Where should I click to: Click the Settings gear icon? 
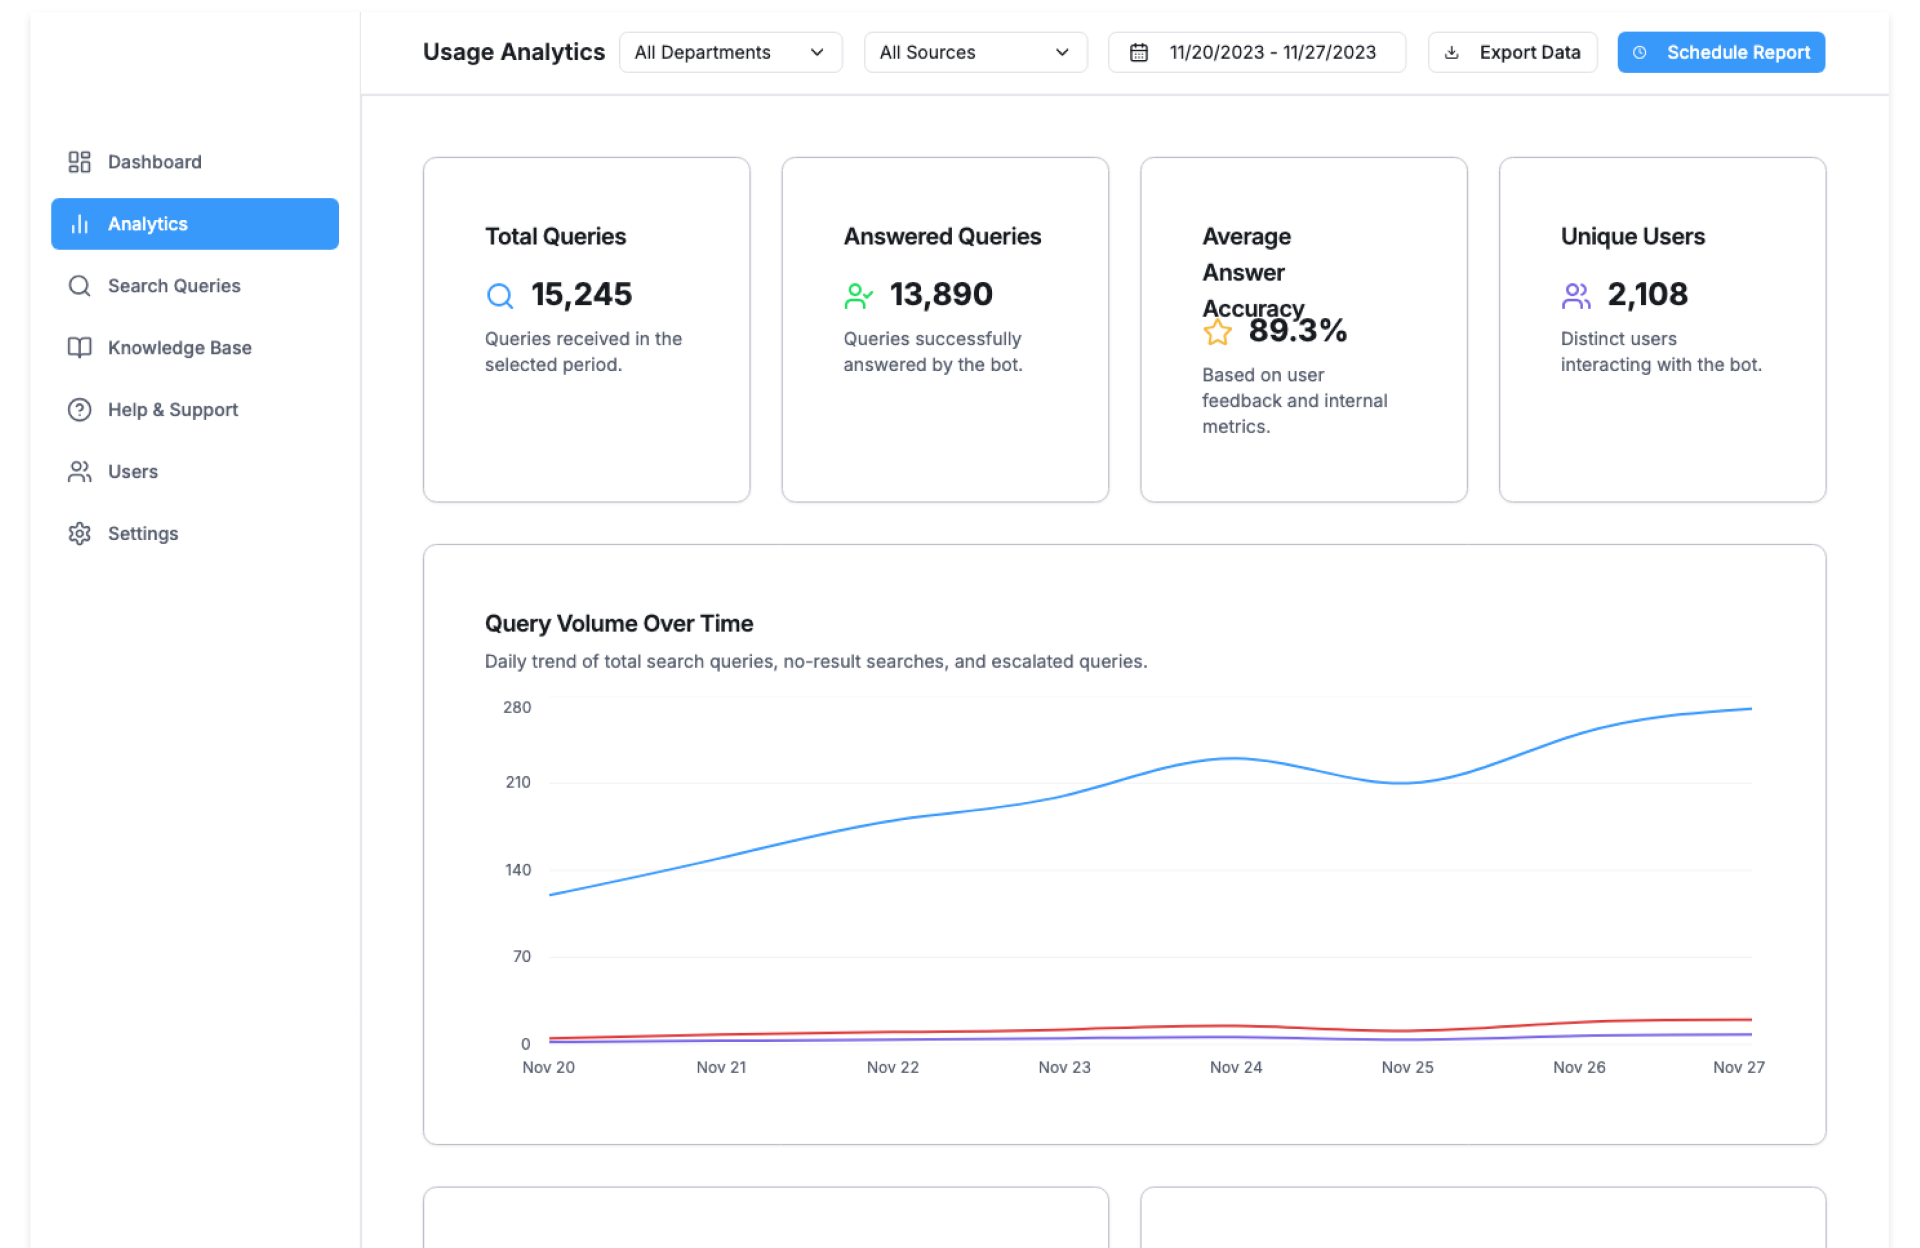[79, 534]
